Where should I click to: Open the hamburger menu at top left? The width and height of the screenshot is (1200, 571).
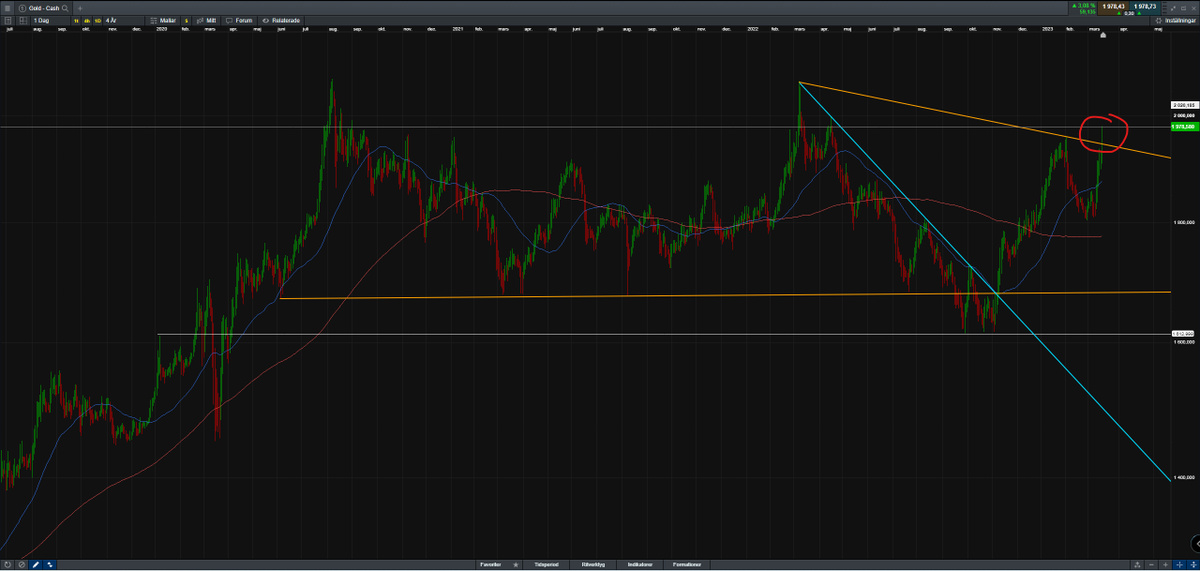click(7, 8)
